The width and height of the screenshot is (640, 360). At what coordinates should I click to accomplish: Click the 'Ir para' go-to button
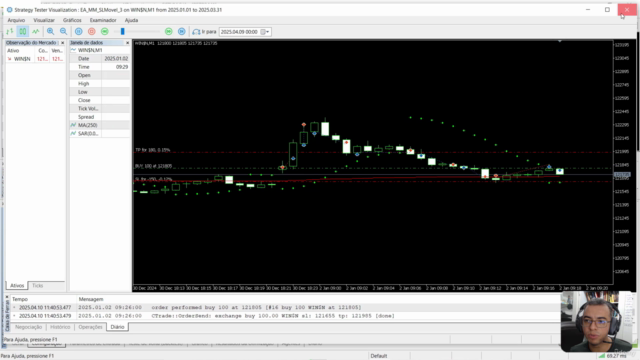tap(204, 31)
